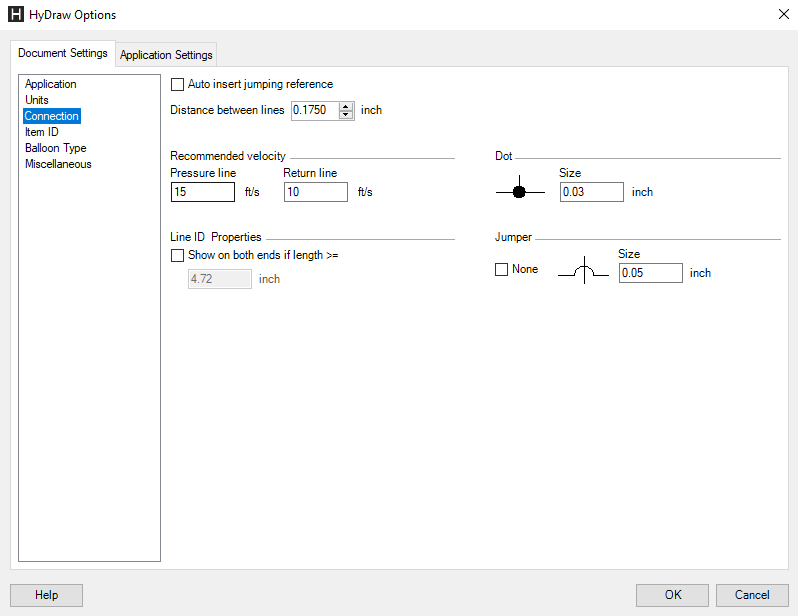The image size is (798, 616).
Task: Select Application in the settings list
Action: pyautogui.click(x=50, y=84)
